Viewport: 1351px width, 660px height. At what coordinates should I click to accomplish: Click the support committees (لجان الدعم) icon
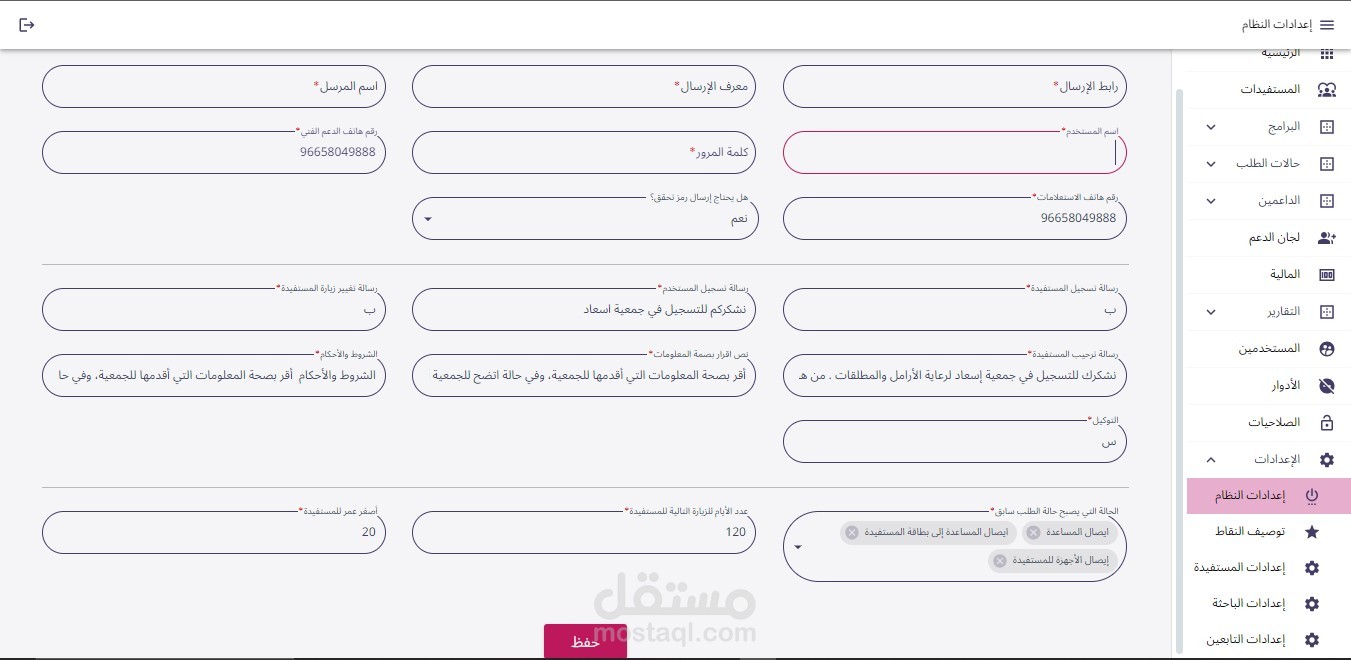(1327, 238)
